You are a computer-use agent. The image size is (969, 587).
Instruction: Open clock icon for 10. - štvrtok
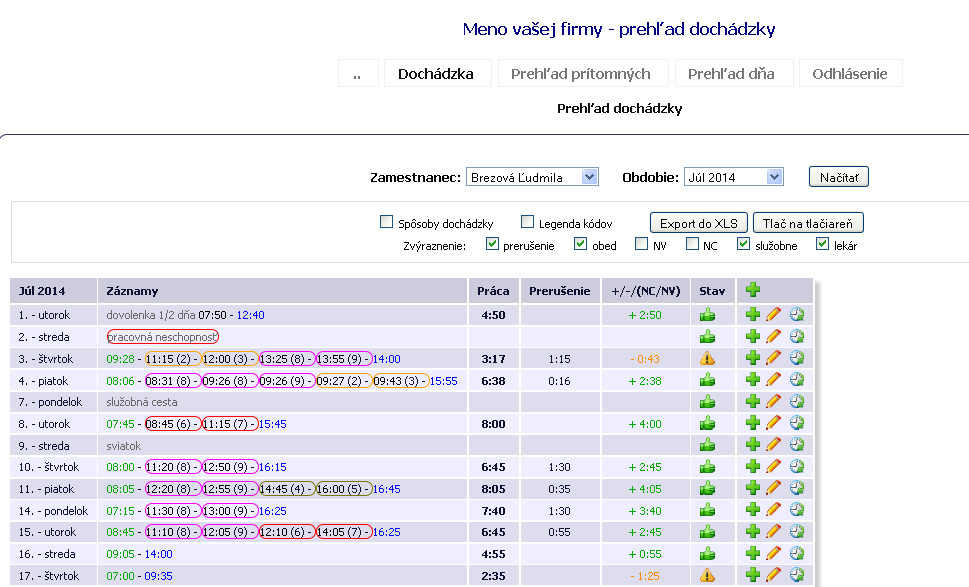point(797,467)
